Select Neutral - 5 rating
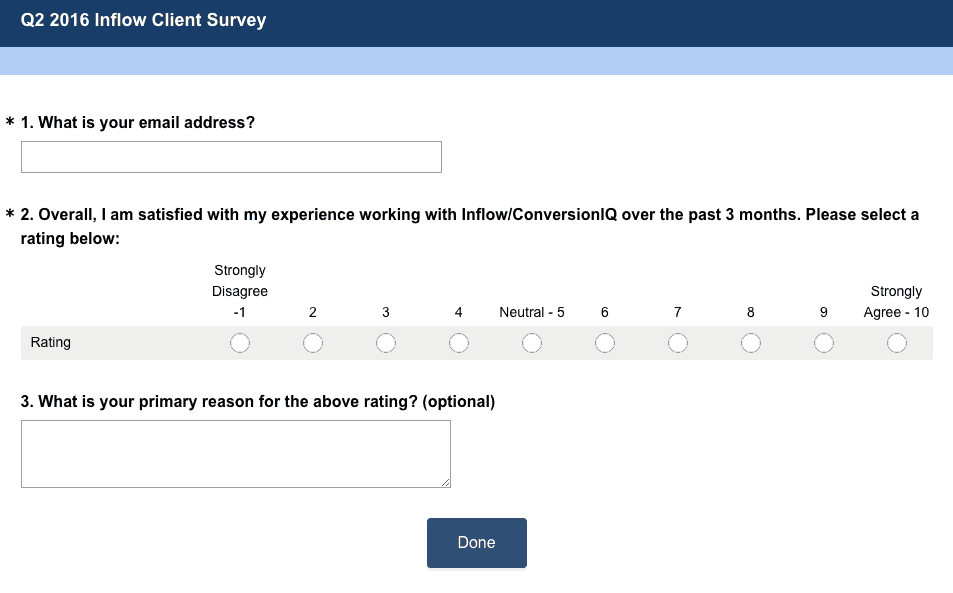Viewport: 953px width, 593px height. [531, 343]
